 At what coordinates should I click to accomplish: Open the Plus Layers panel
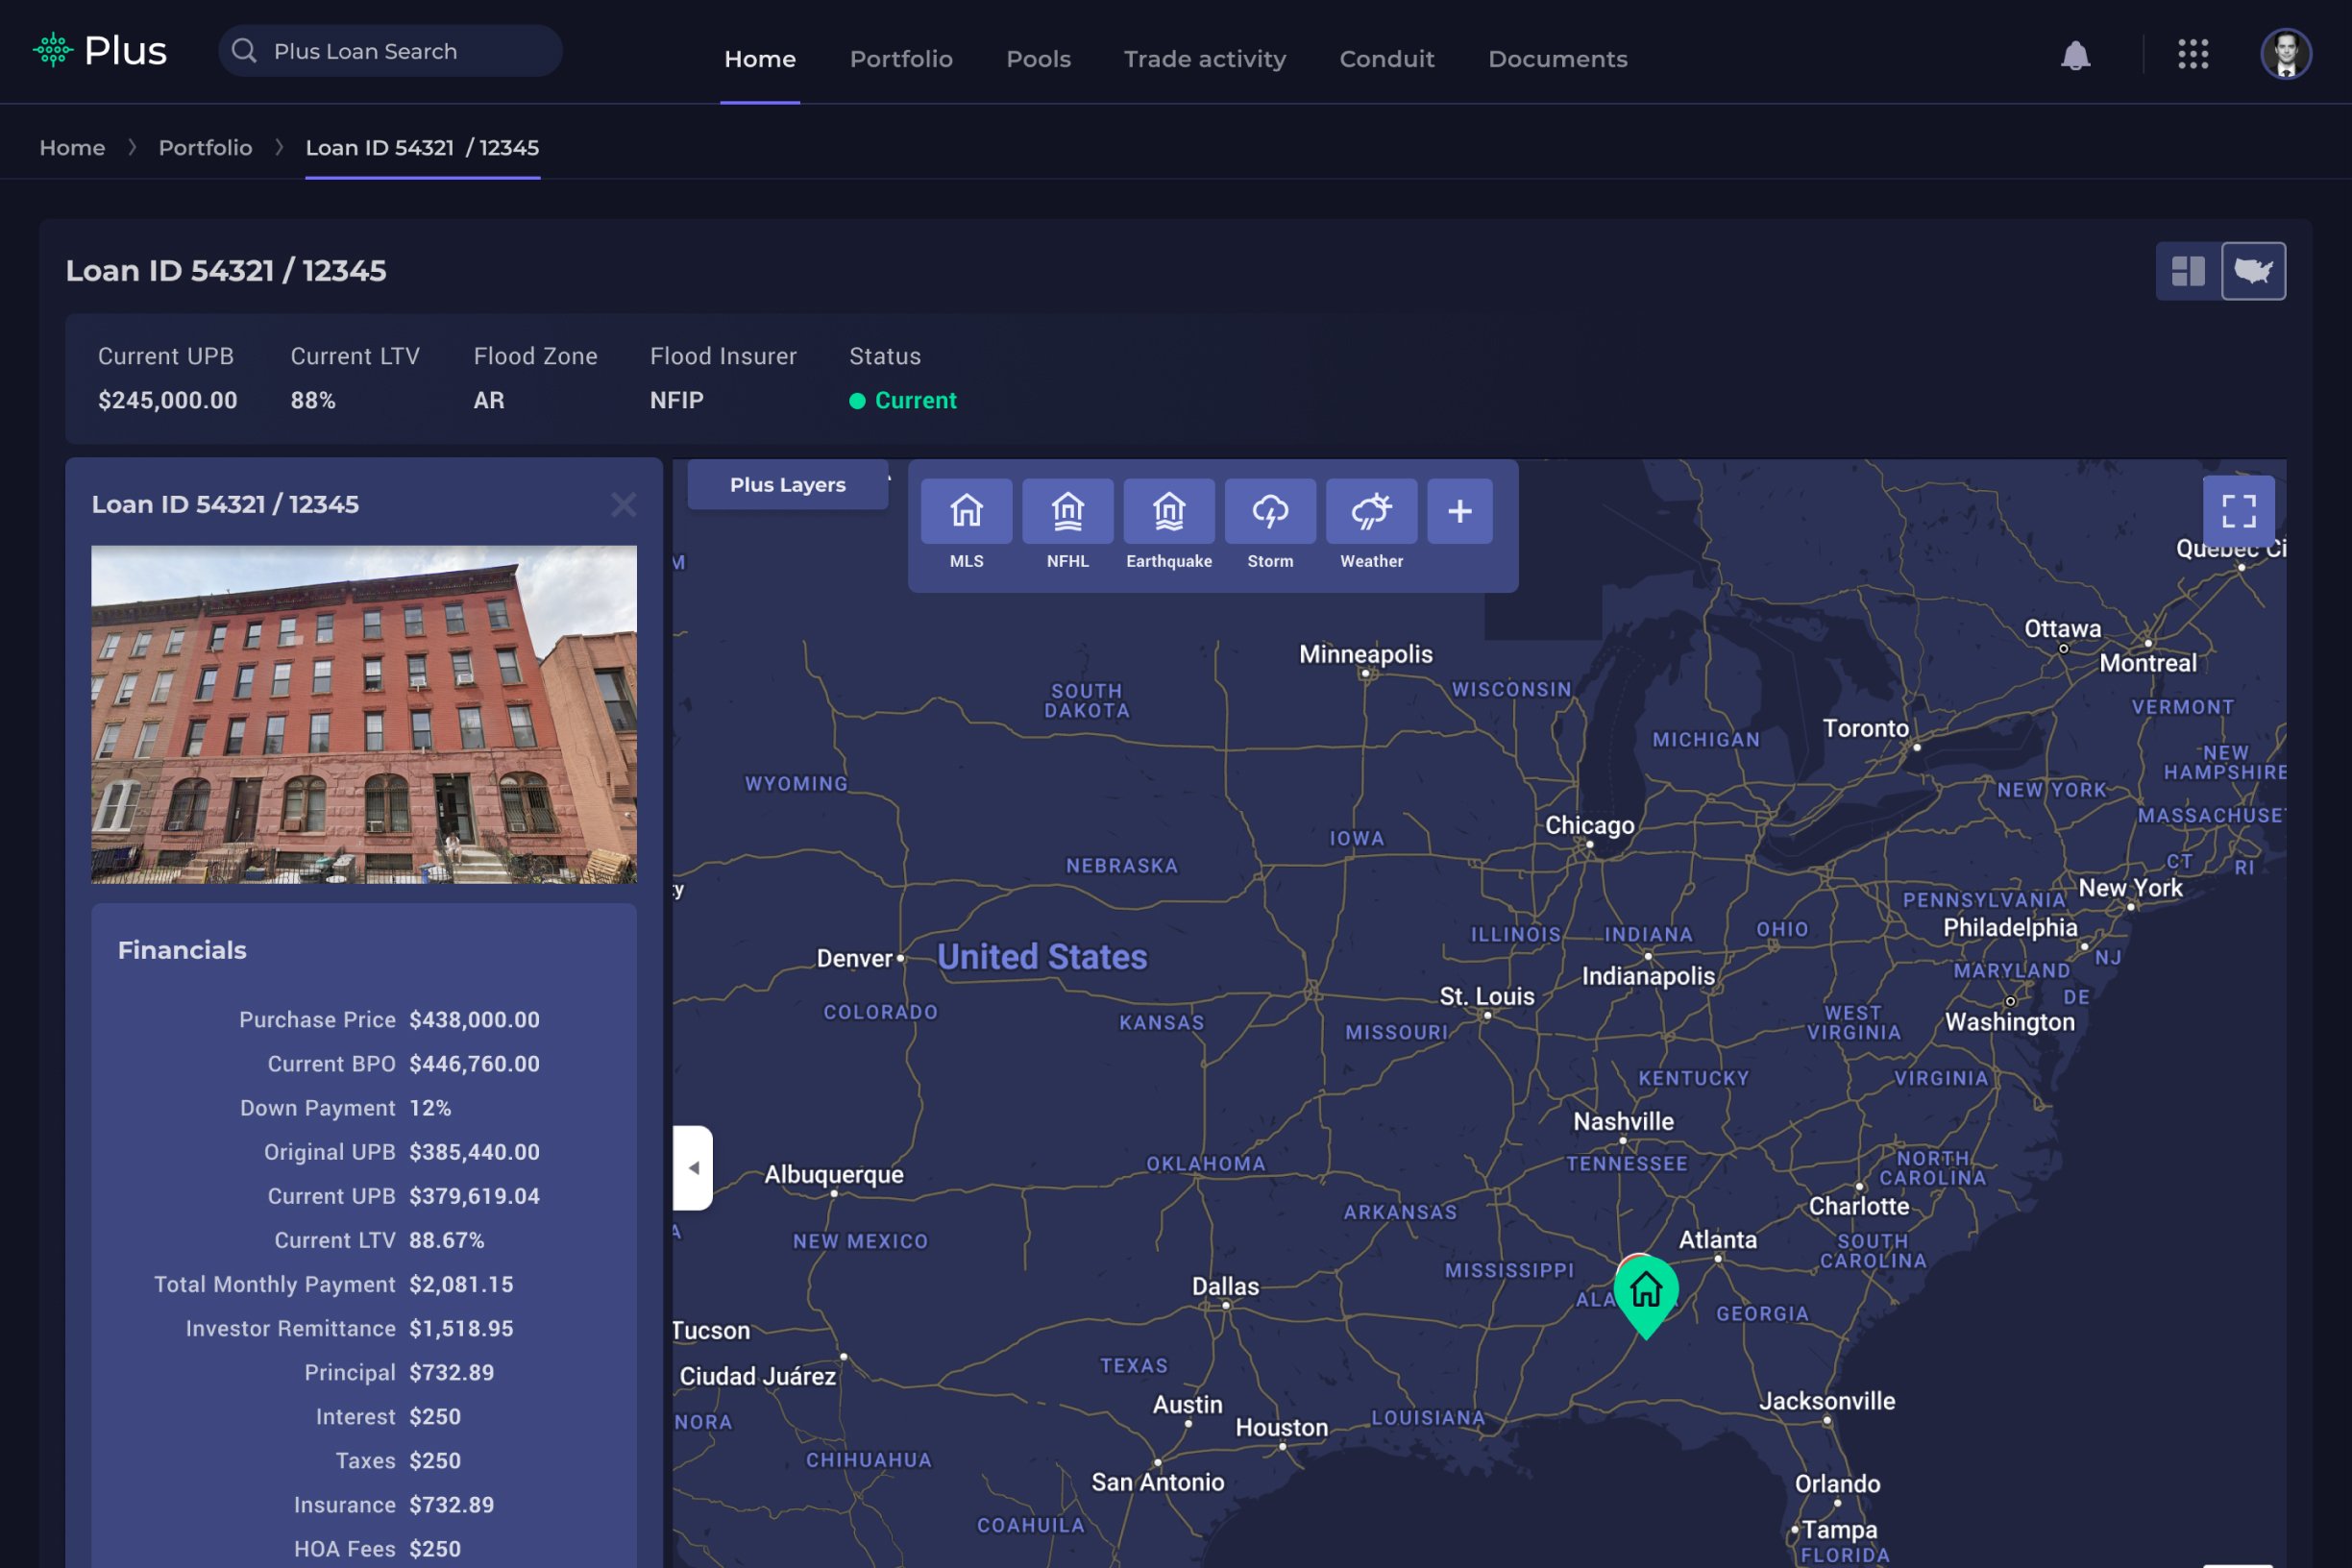[x=787, y=485]
